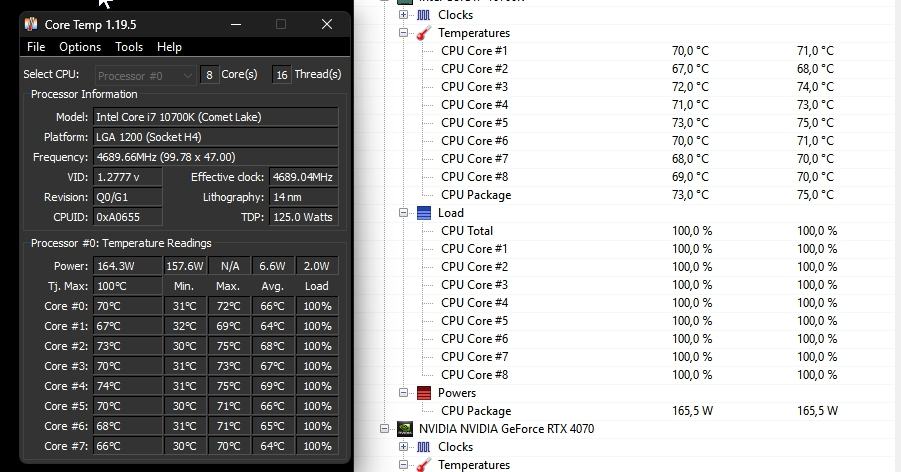Click the thermometer icon beside CPU Temperatures
The height and width of the screenshot is (472, 901).
[x=423, y=33]
